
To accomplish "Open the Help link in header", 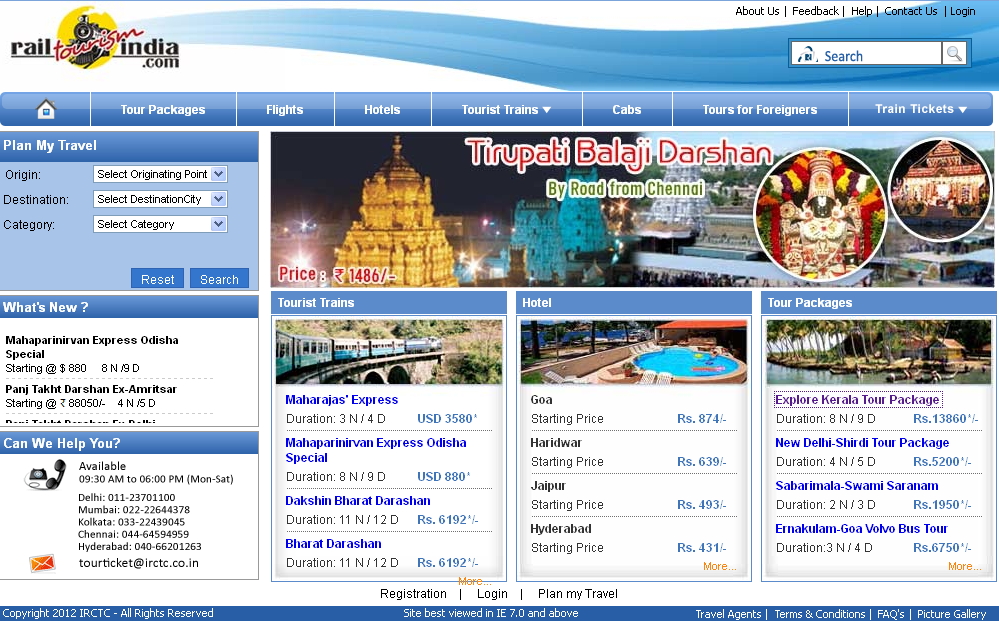I will click(861, 11).
